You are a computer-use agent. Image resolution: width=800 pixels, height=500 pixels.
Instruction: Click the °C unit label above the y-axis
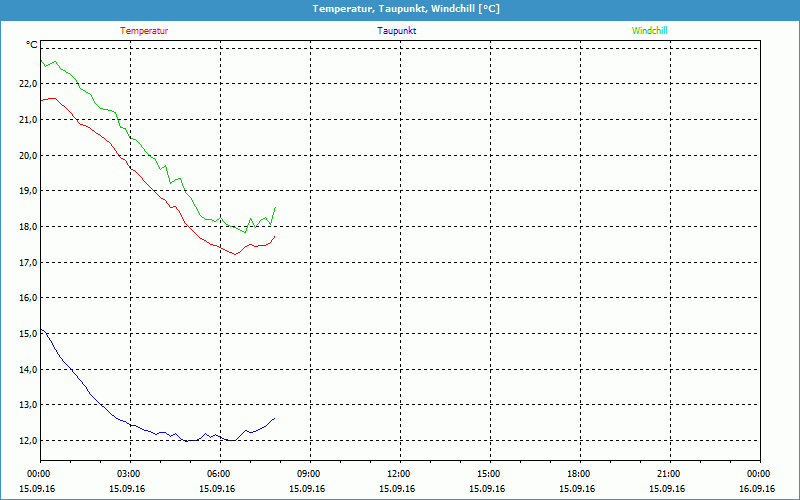pos(32,45)
